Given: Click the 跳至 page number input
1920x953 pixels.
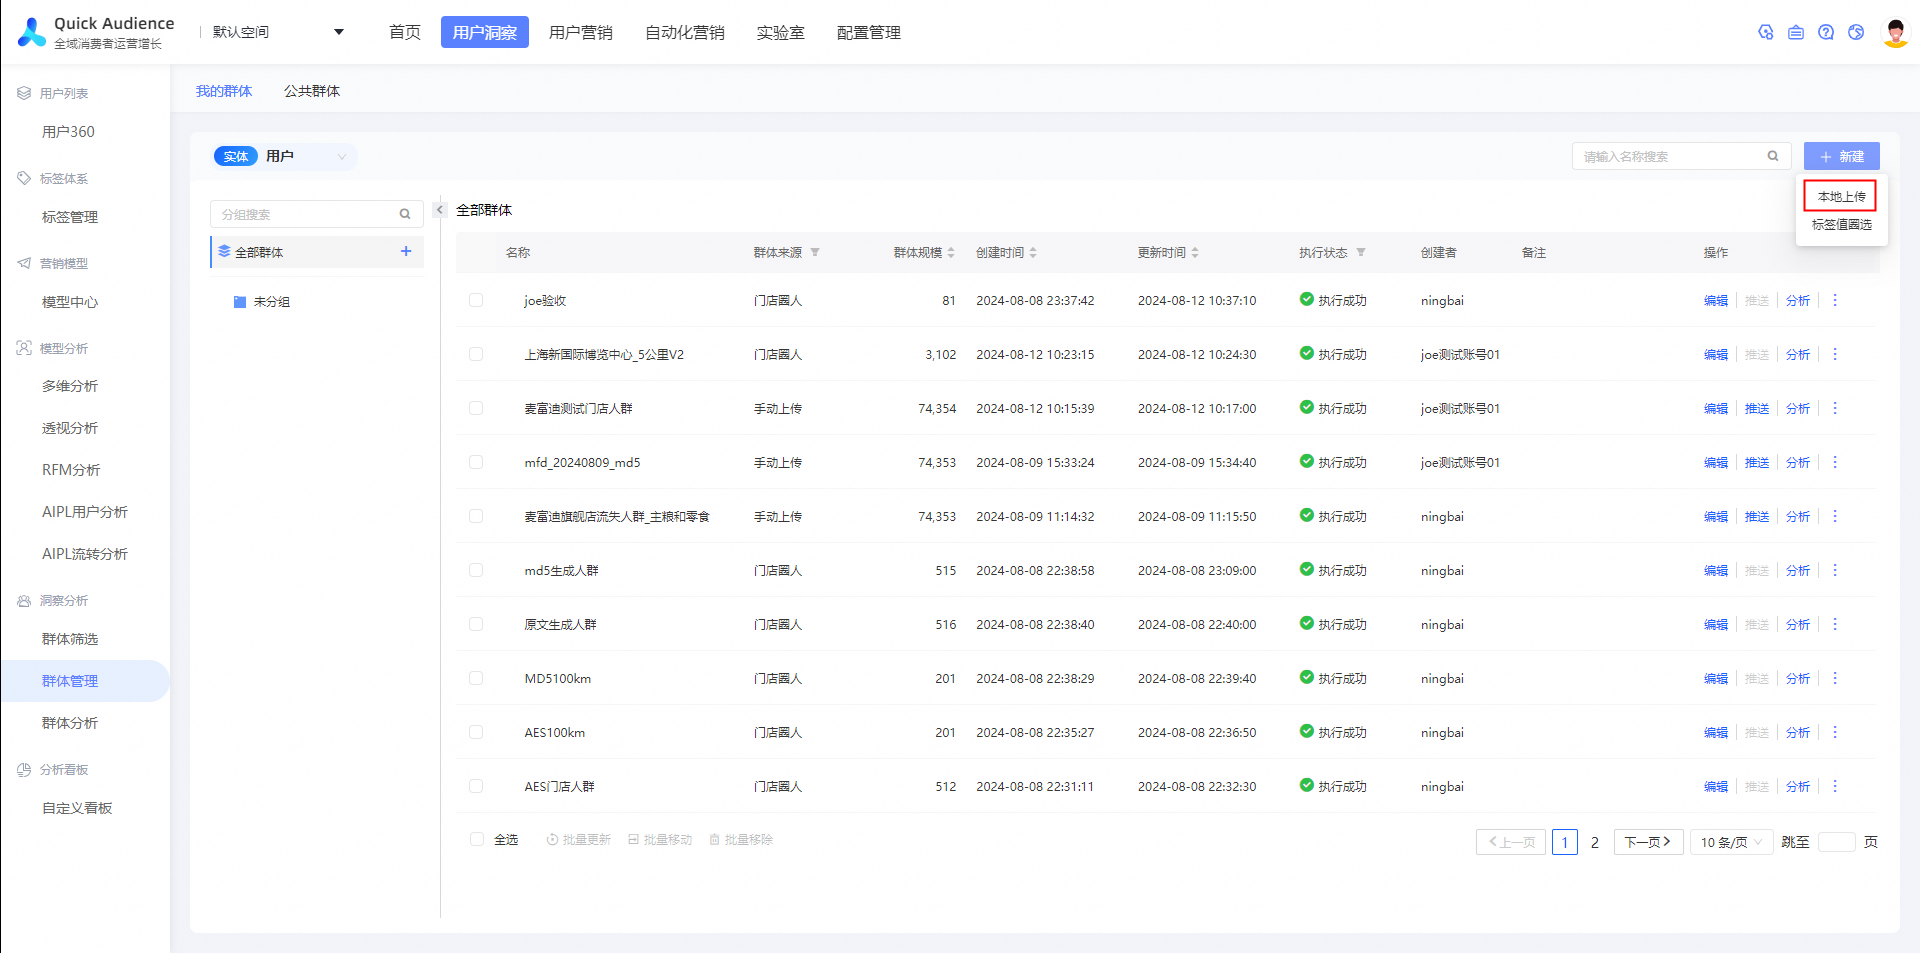Looking at the screenshot, I should click(x=1836, y=842).
